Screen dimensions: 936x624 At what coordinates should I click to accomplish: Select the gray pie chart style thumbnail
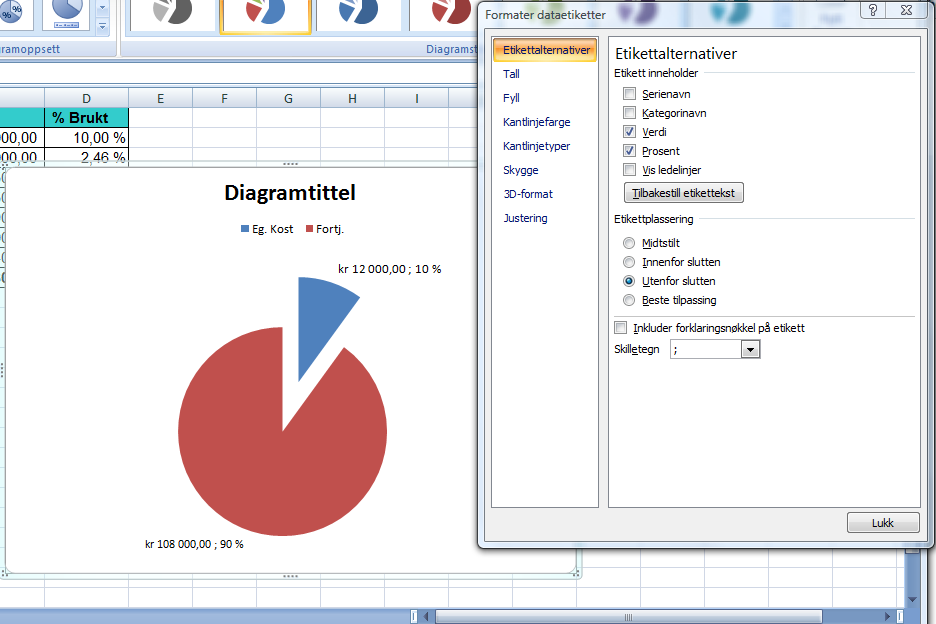173,14
